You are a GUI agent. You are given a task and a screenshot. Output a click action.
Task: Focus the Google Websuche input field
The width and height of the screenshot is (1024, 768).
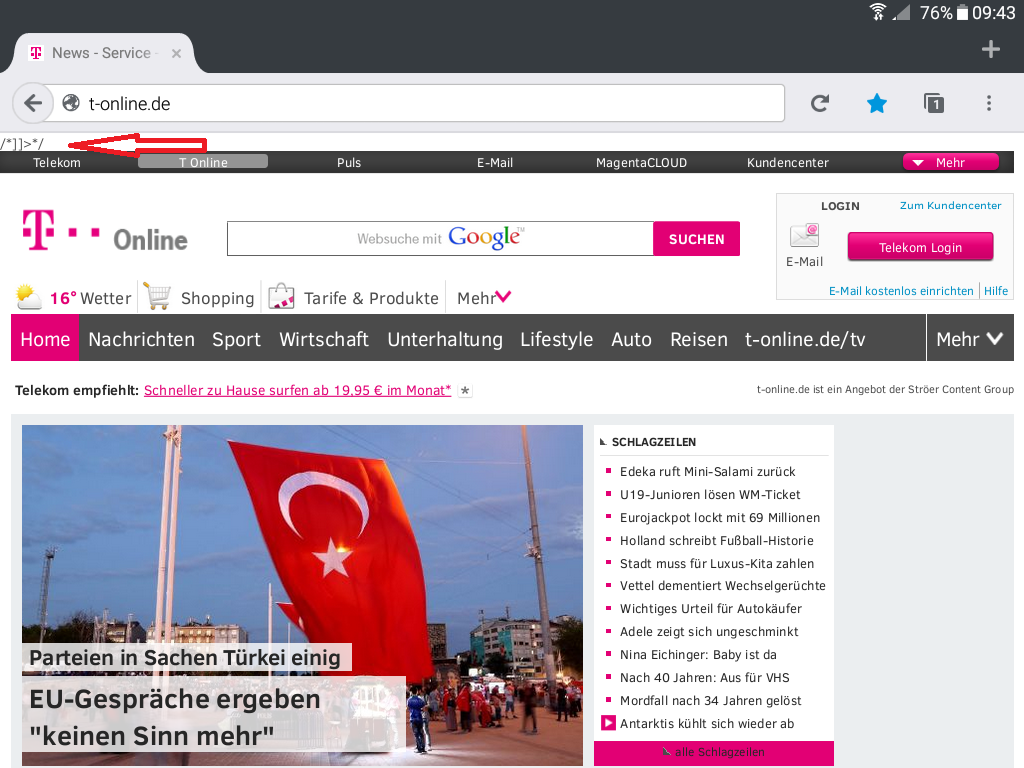pos(440,239)
